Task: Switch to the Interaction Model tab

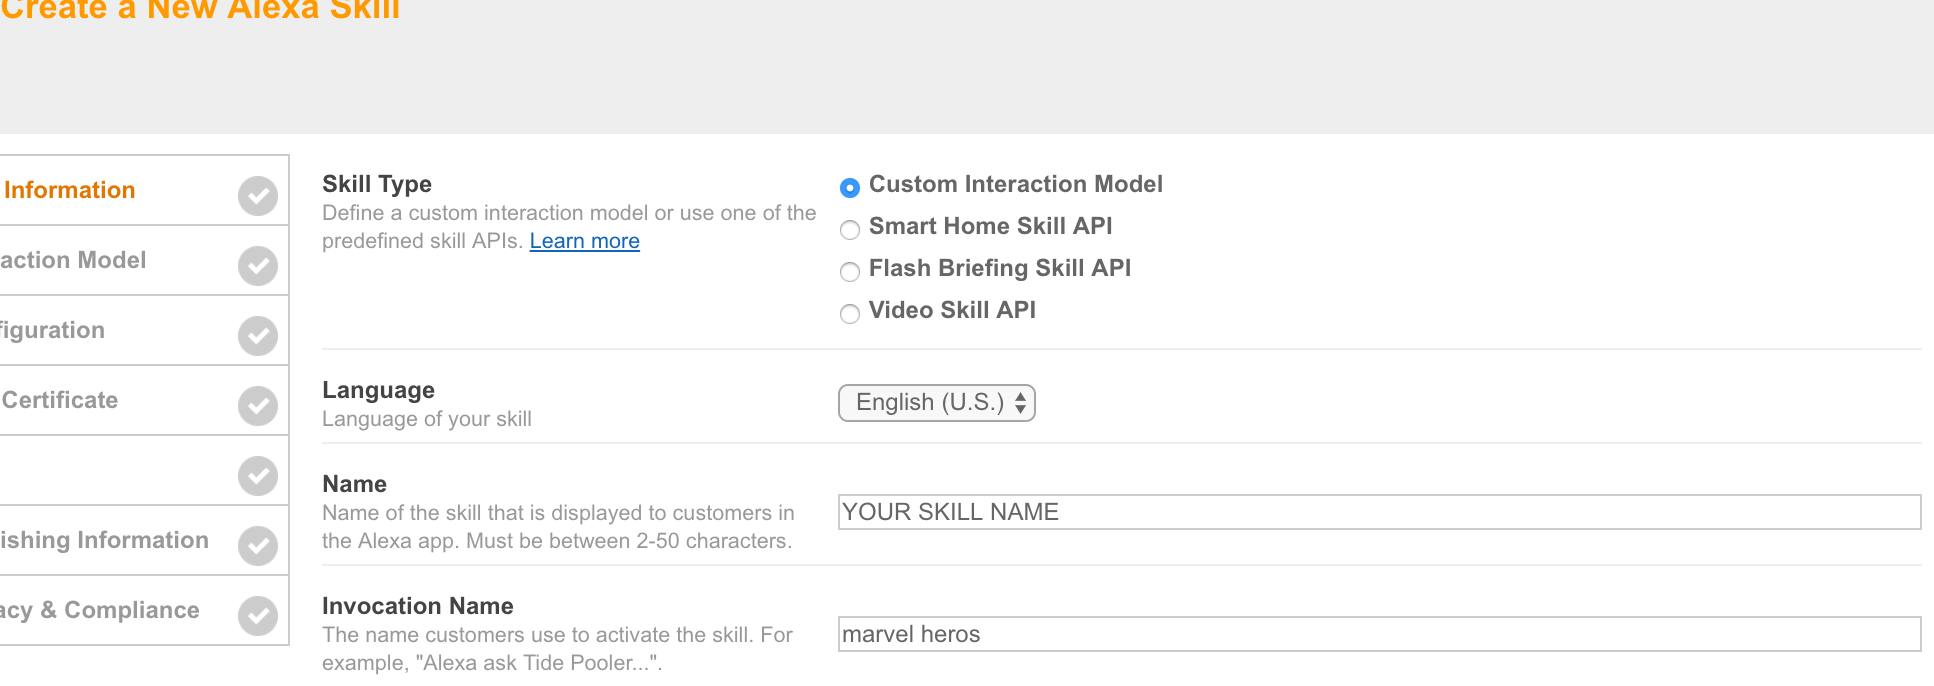Action: coord(74,260)
